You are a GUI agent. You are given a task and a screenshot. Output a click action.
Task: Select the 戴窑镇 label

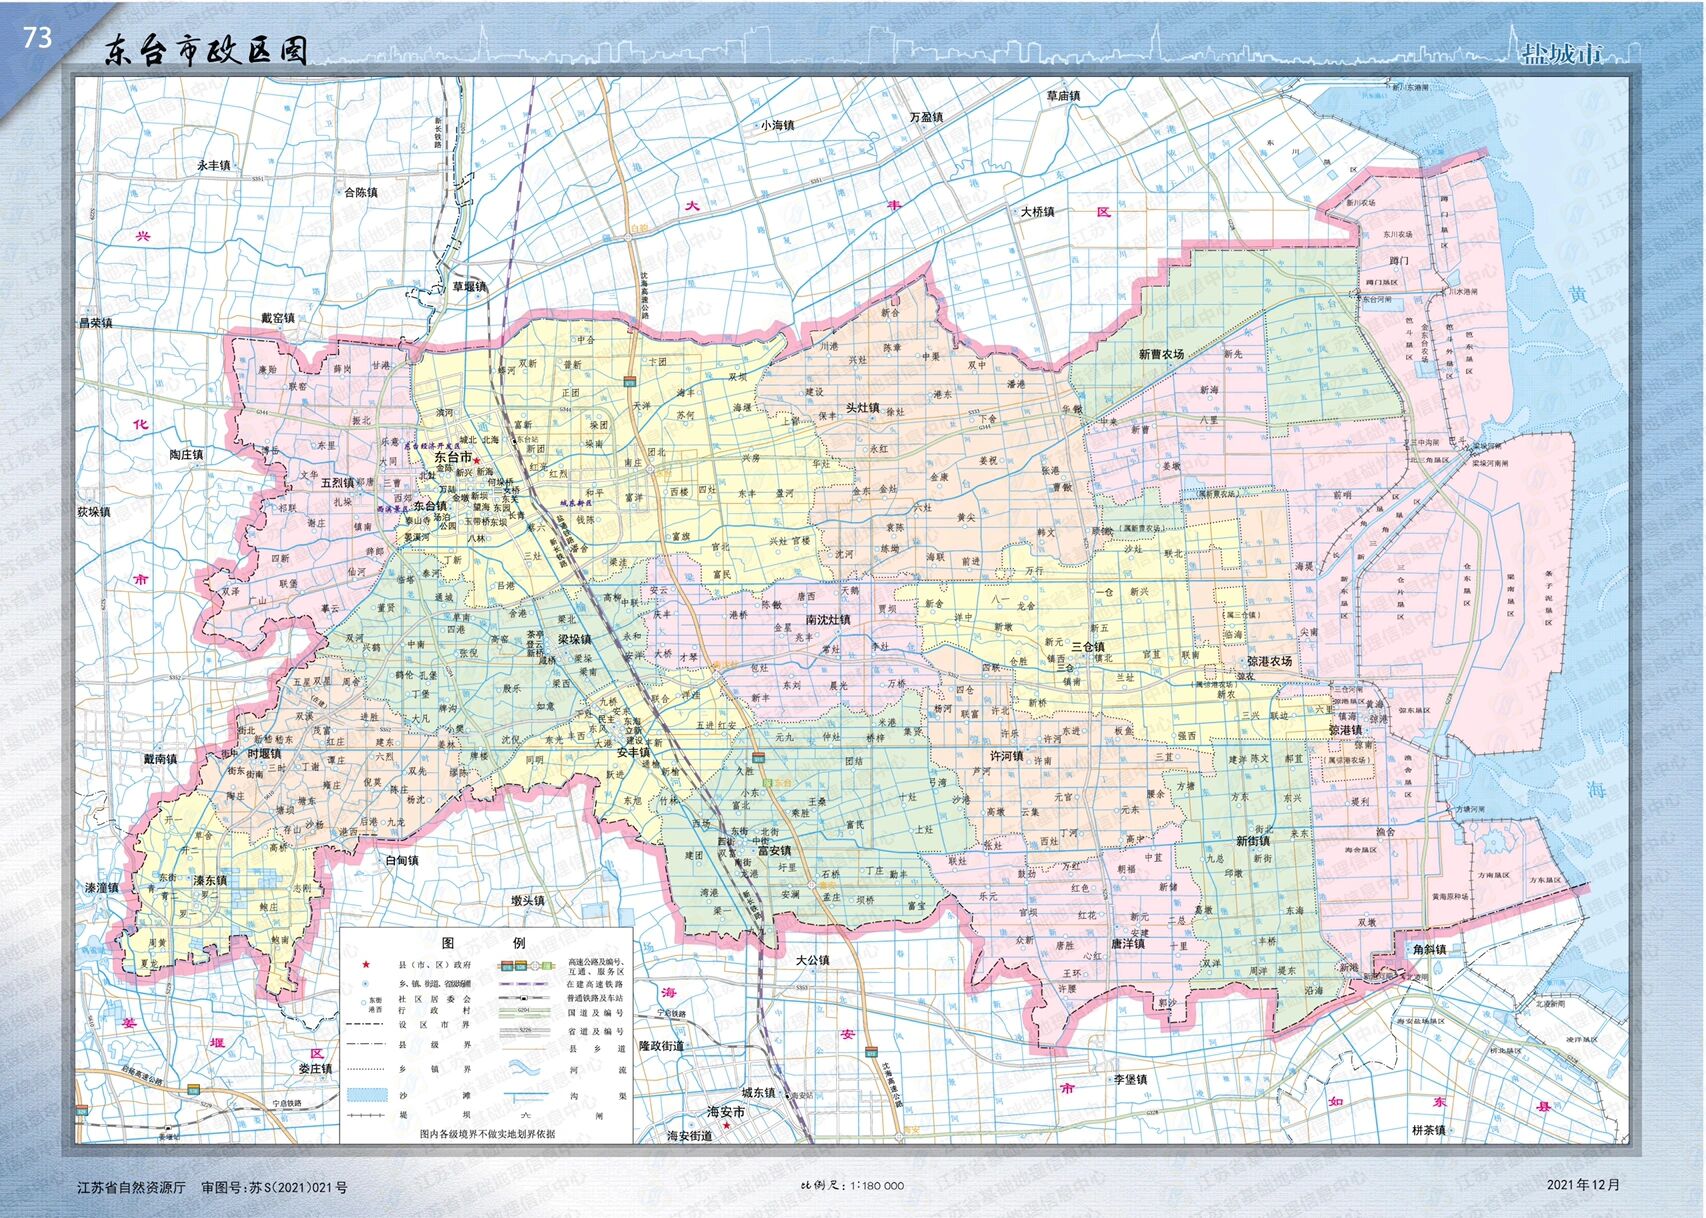point(278,318)
